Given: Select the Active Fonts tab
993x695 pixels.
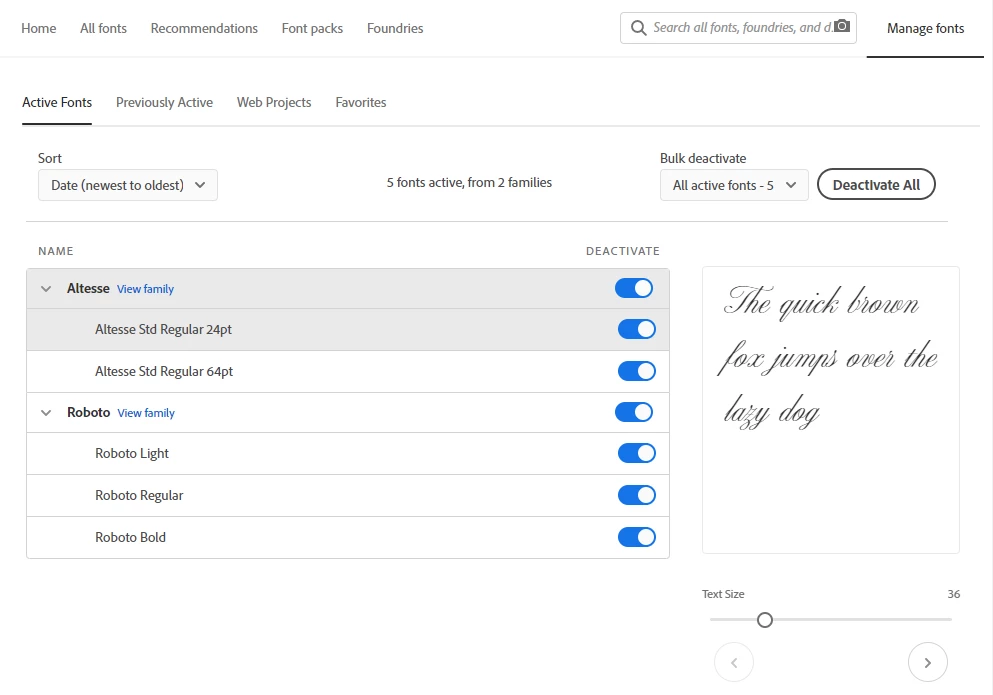Looking at the screenshot, I should click(57, 103).
